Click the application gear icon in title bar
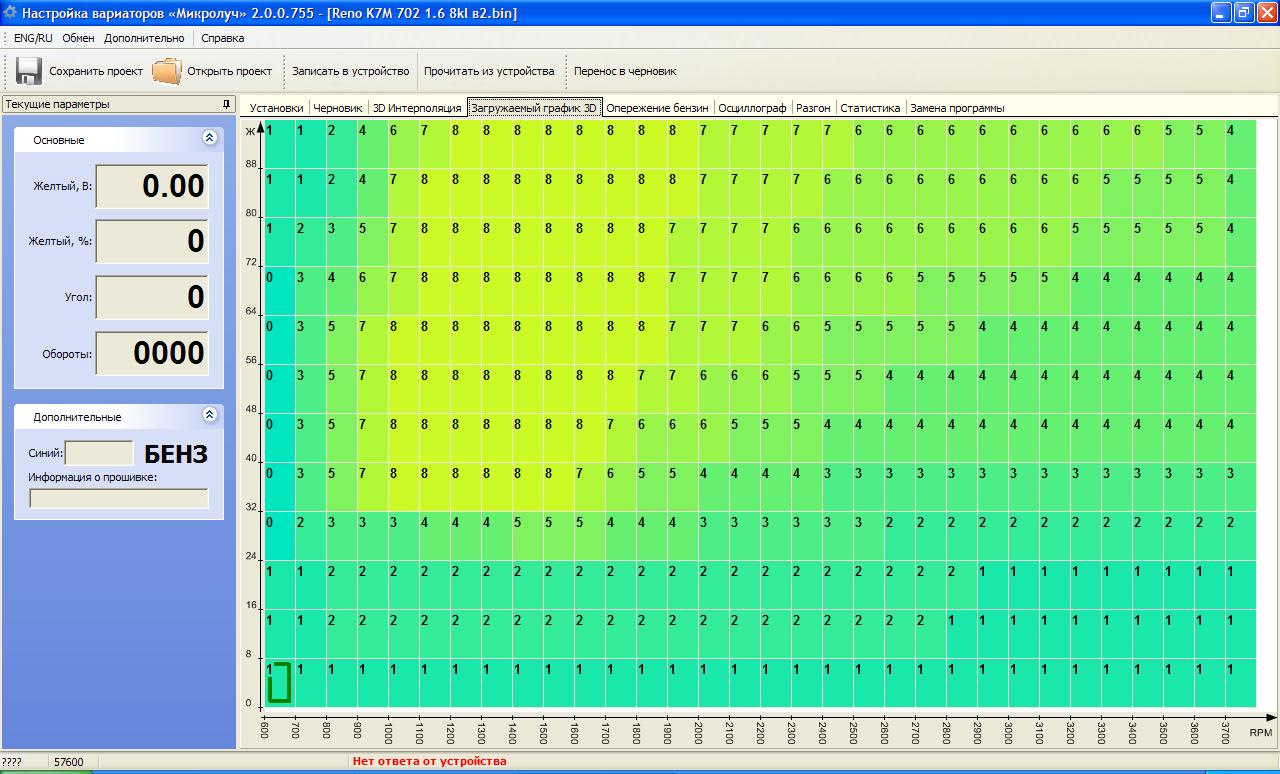1280x774 pixels. click(x=10, y=13)
